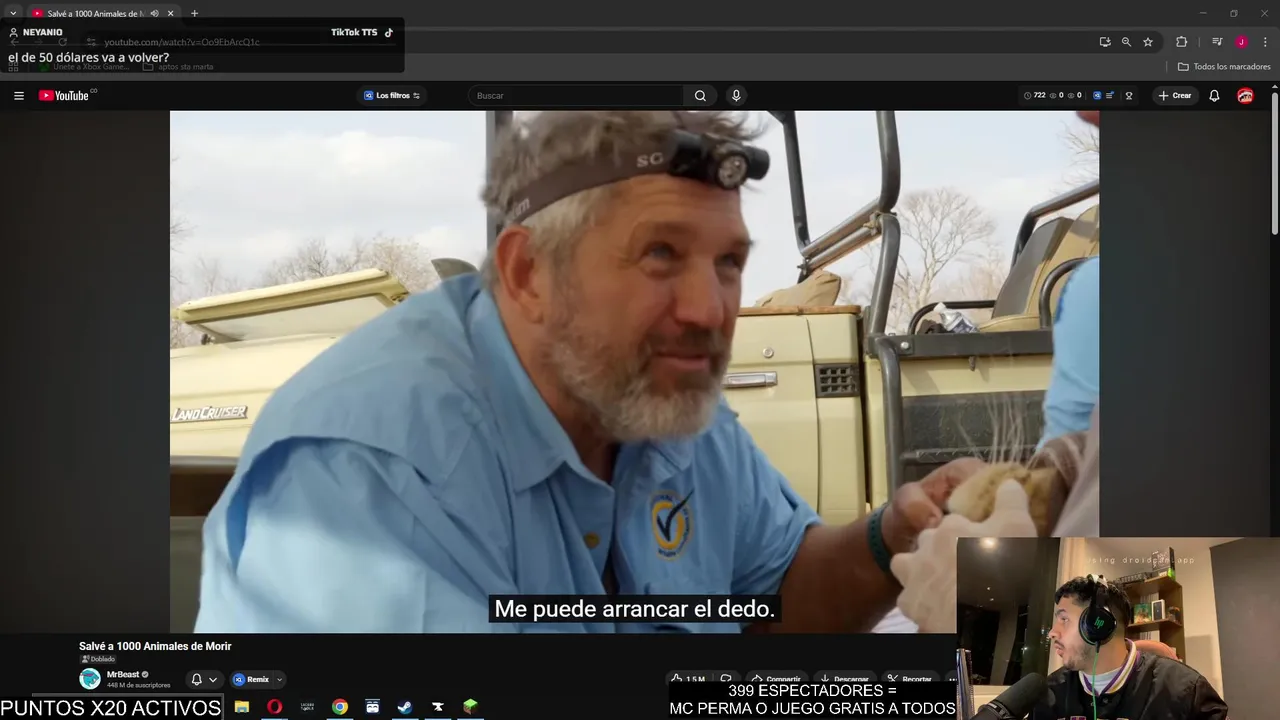Click the 'Remix' button

pyautogui.click(x=252, y=680)
